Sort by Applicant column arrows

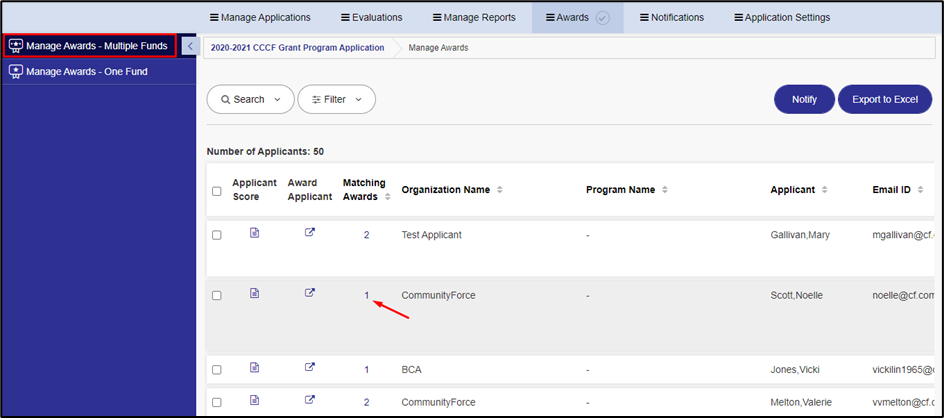click(825, 190)
